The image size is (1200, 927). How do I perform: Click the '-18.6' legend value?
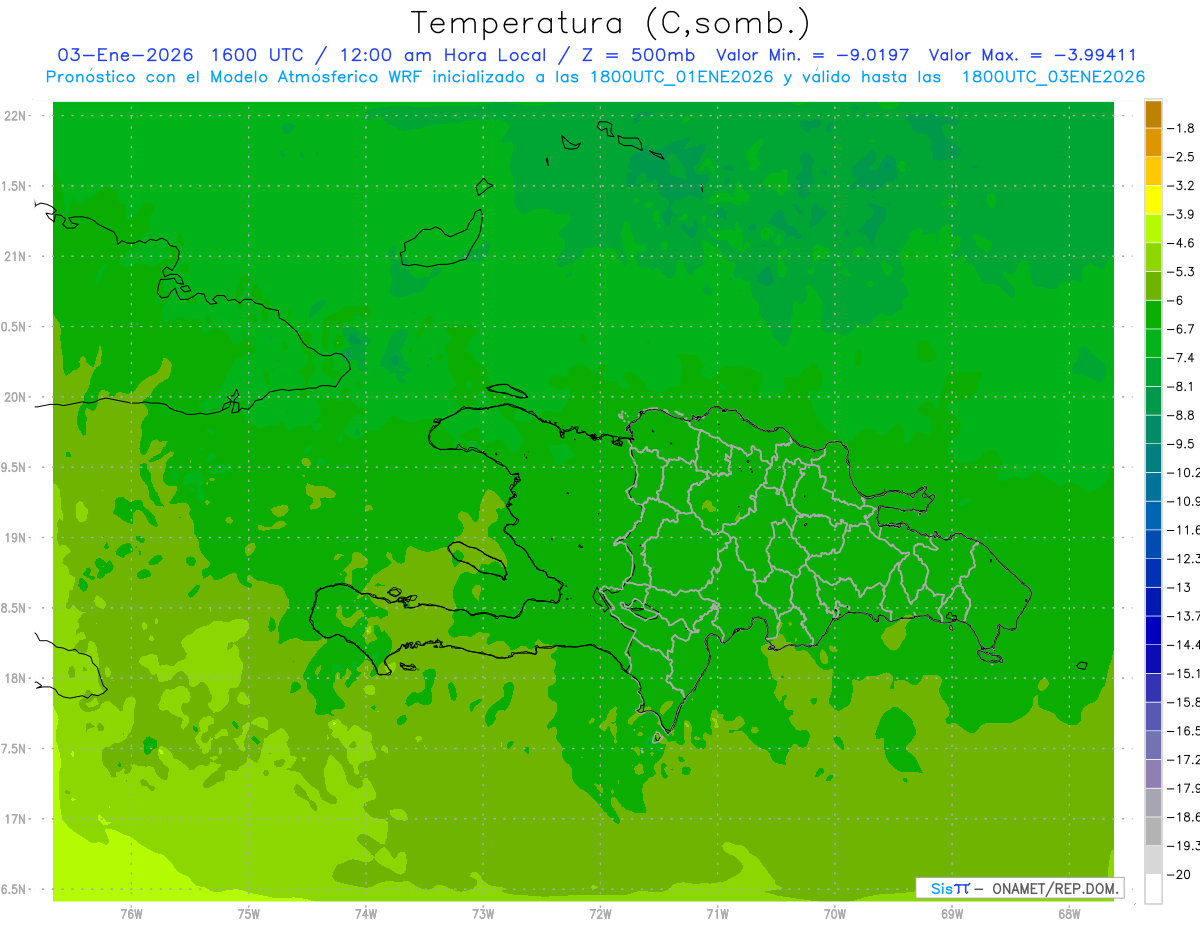tap(1185, 817)
